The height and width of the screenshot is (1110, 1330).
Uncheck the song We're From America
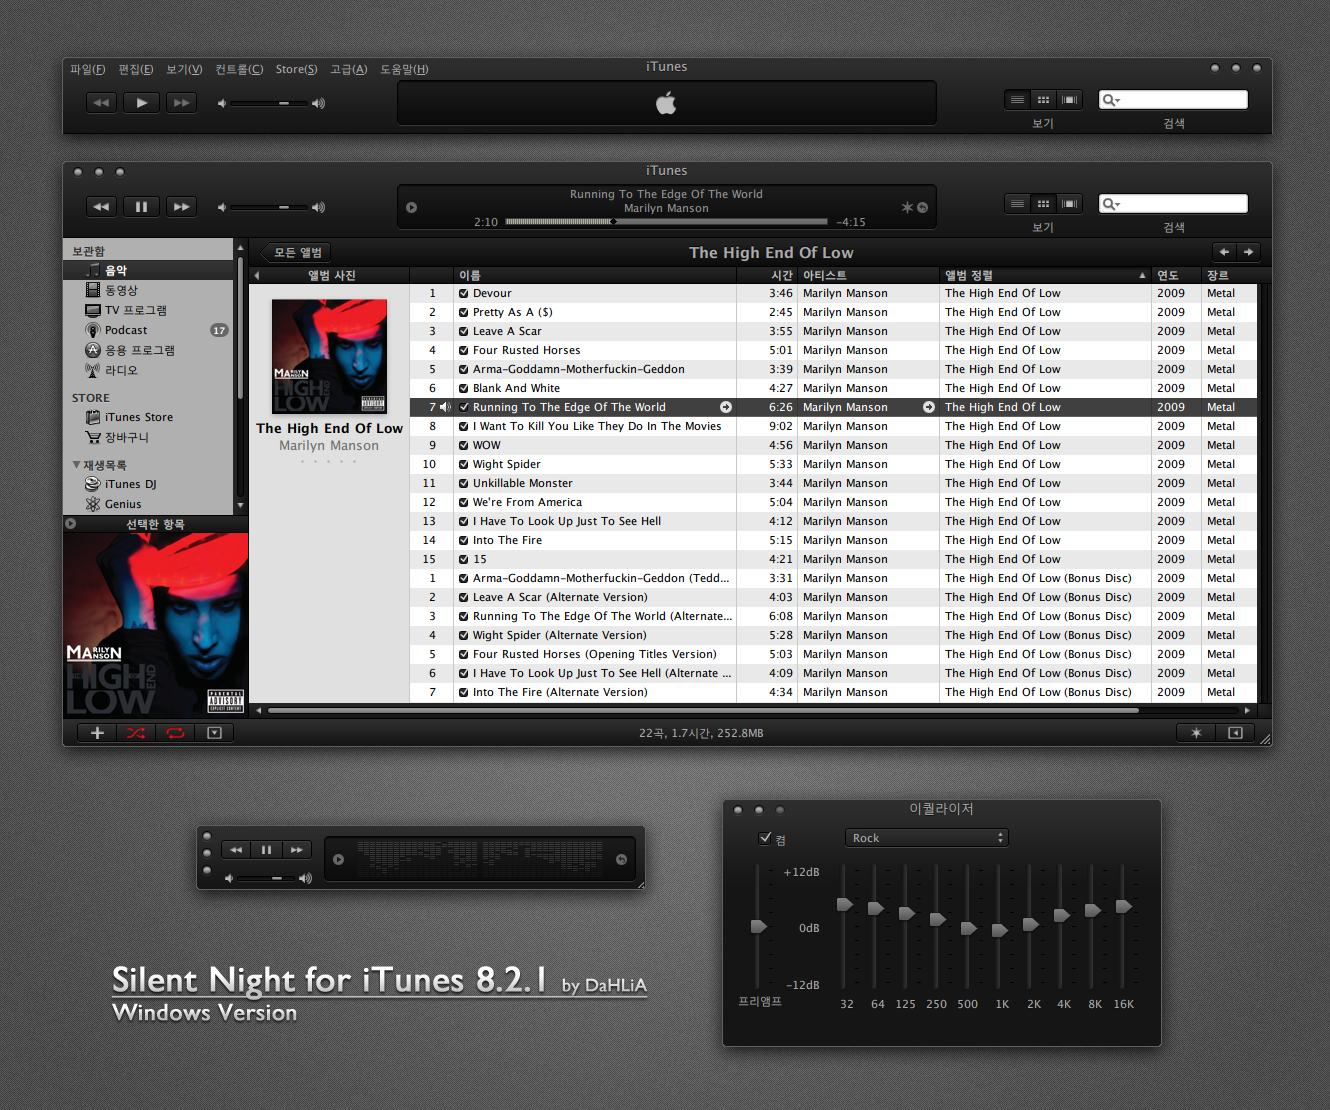click(x=464, y=503)
